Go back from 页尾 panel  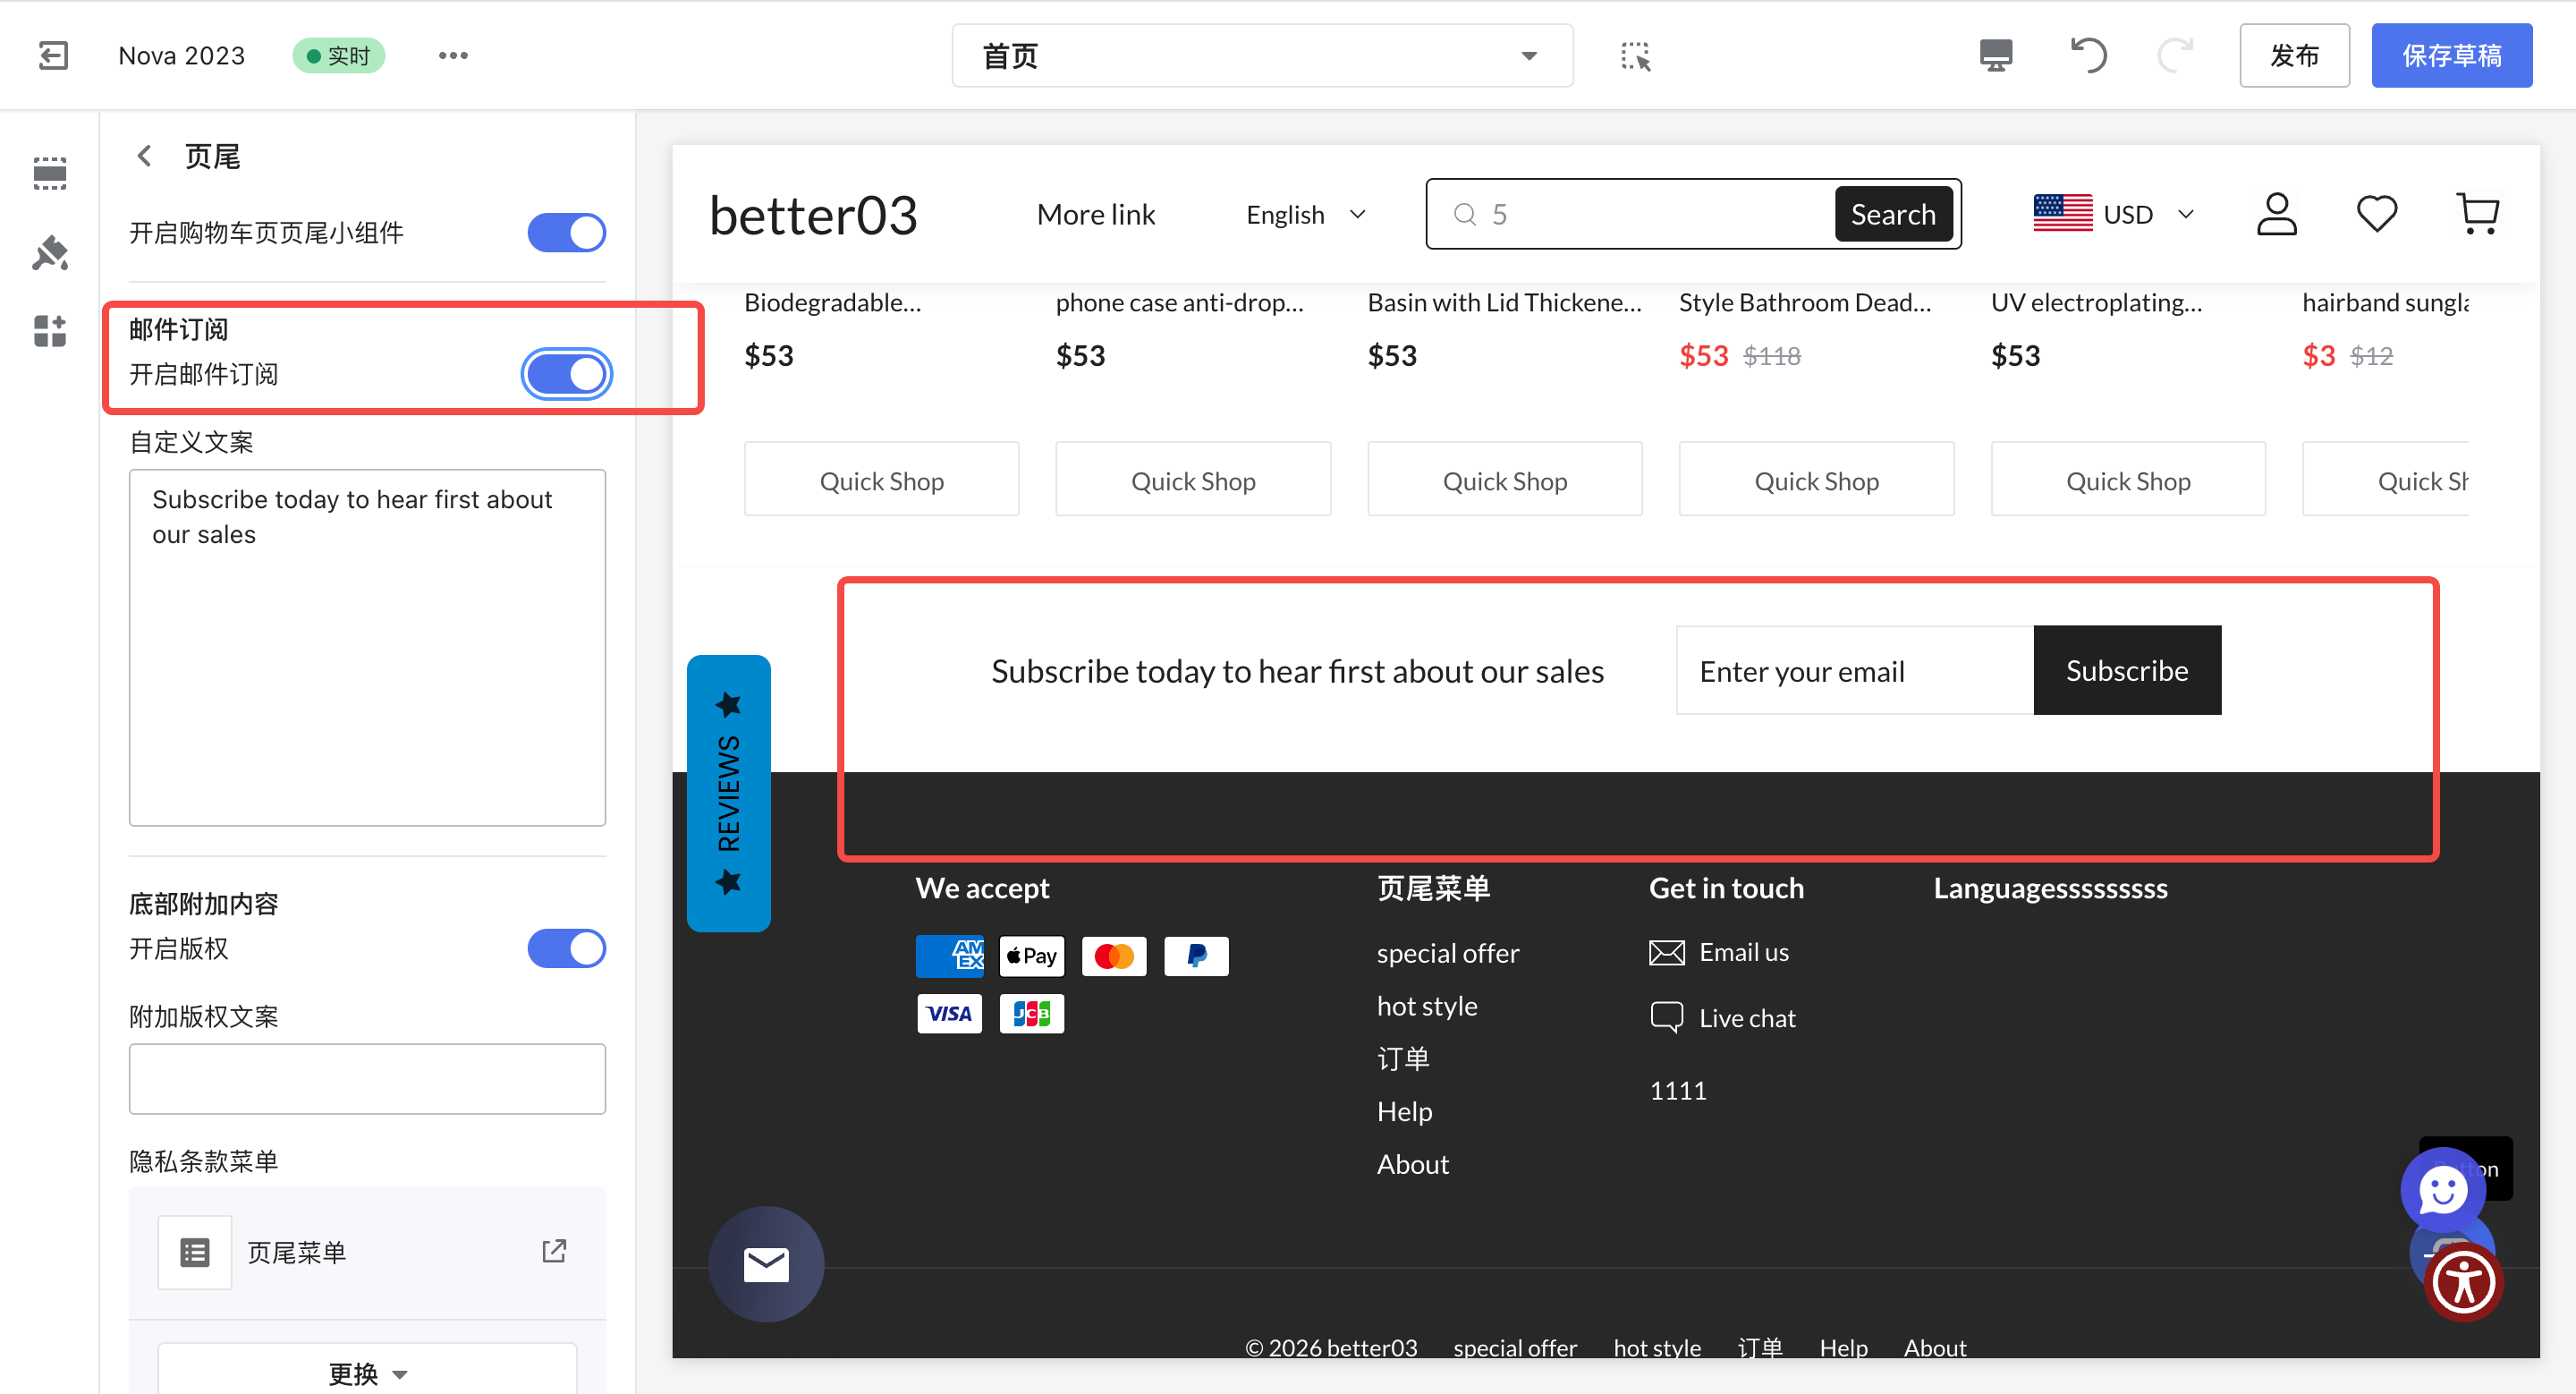[145, 156]
